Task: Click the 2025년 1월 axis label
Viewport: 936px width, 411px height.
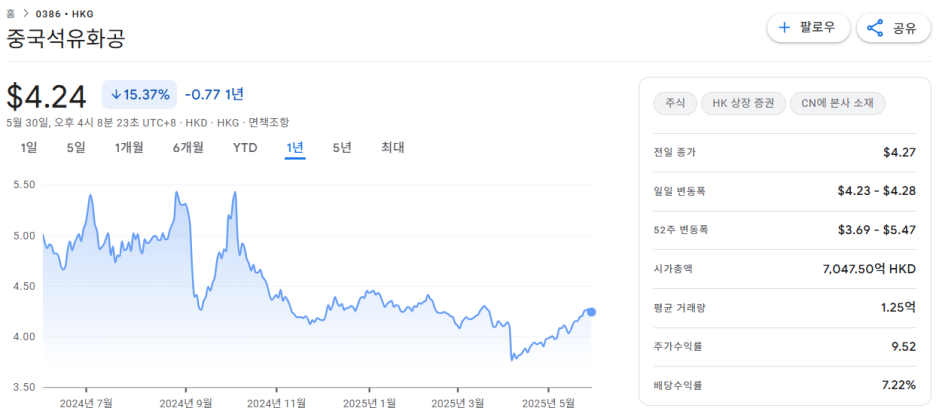Action: click(369, 403)
